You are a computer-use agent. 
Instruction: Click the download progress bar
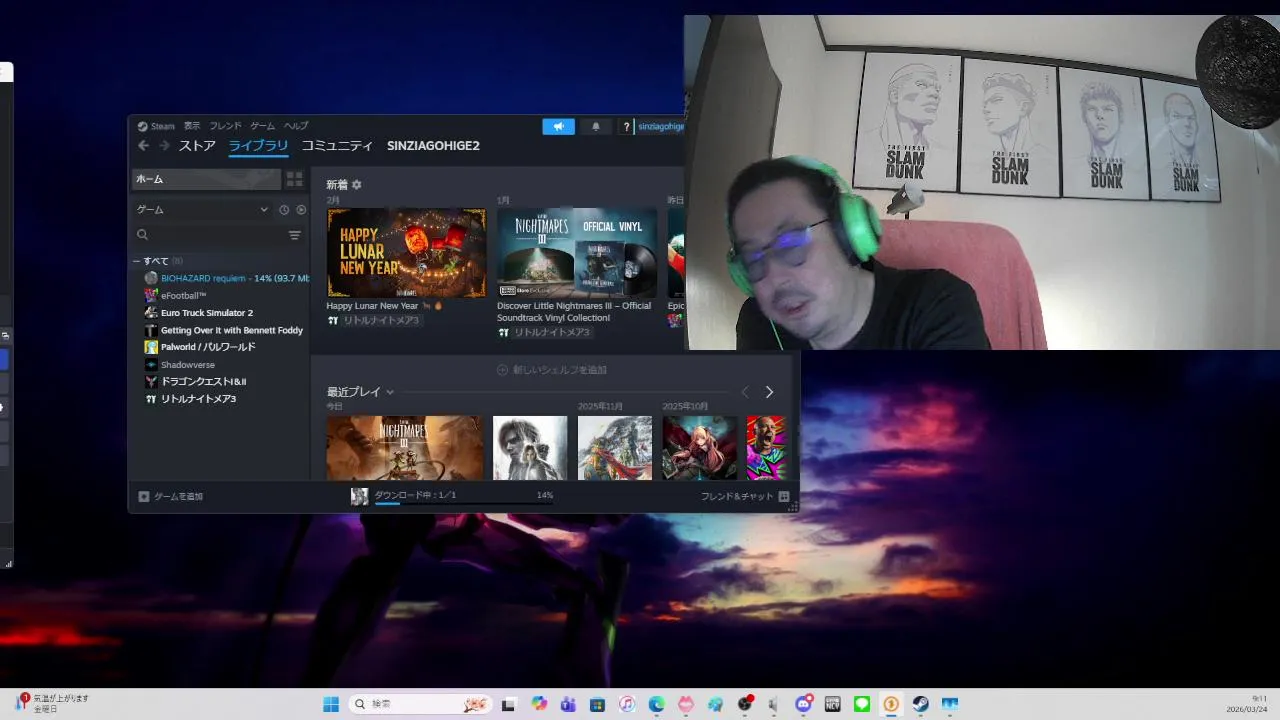464,504
